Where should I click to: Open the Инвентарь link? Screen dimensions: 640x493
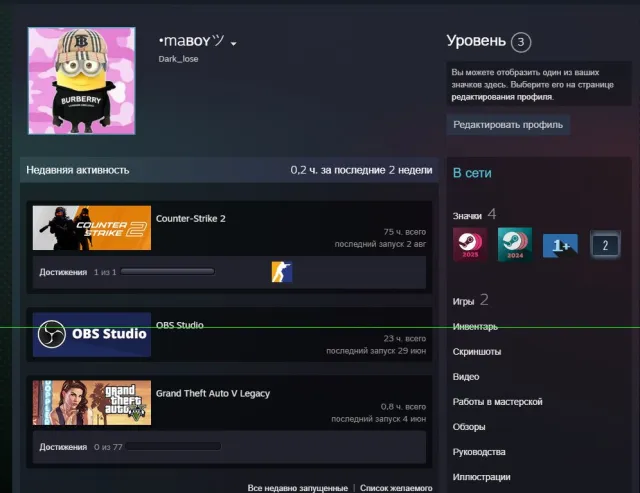[x=475, y=327]
